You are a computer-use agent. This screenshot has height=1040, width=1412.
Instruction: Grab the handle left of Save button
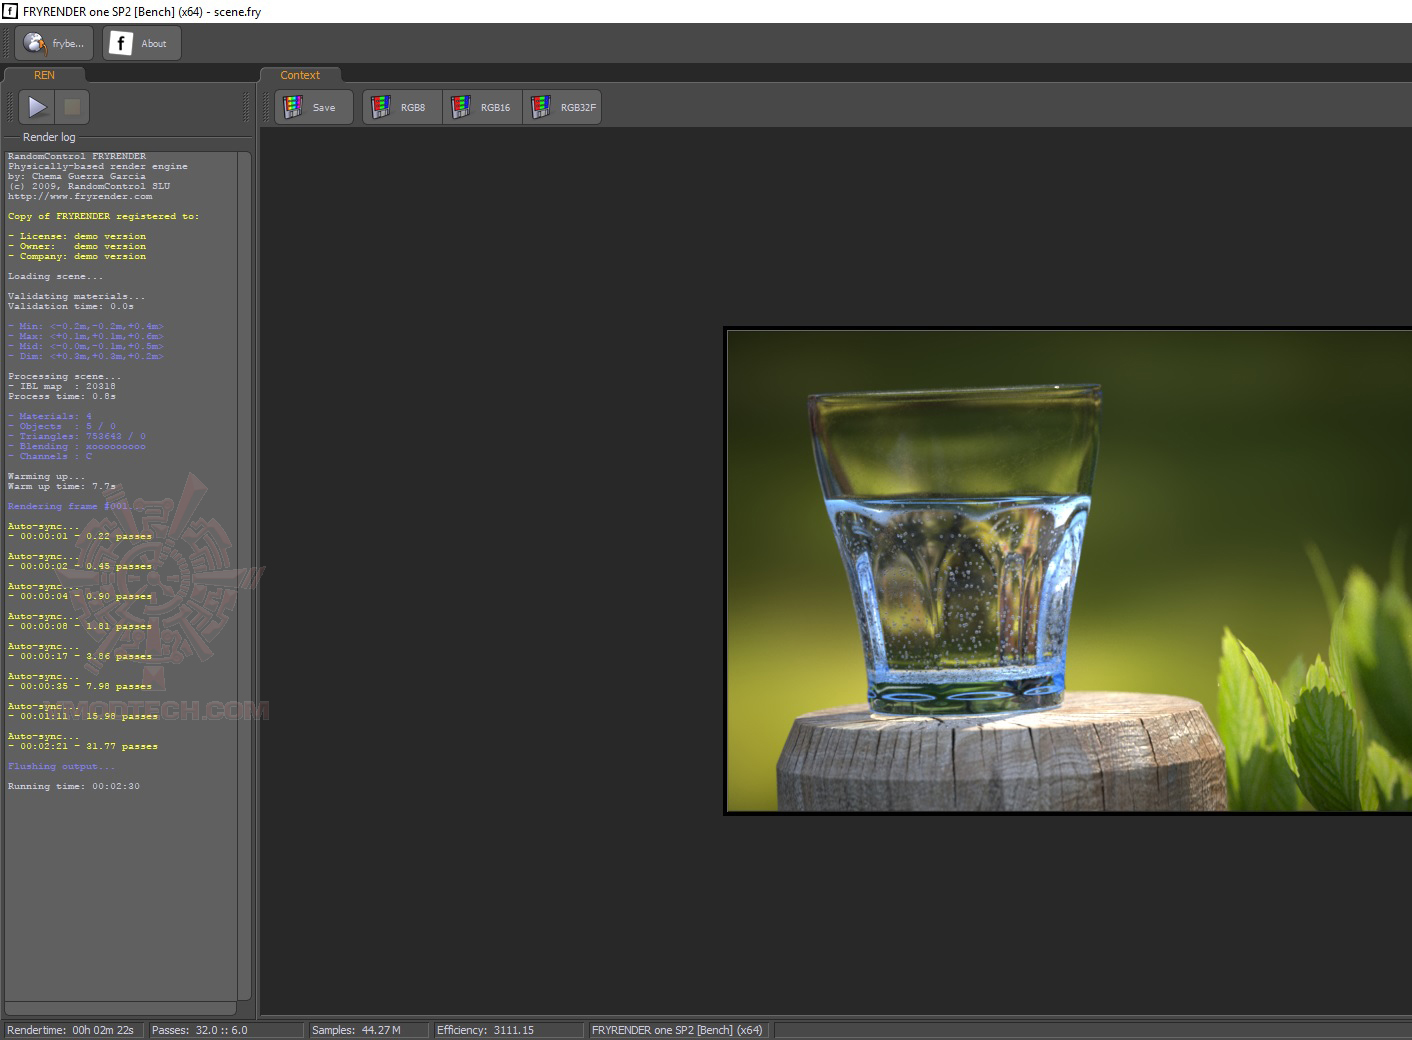(267, 107)
